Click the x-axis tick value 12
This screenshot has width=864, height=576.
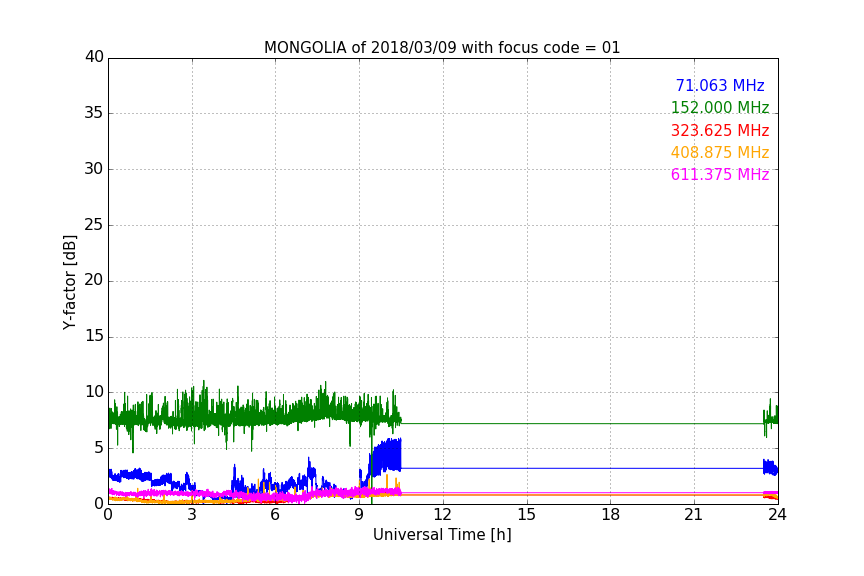442,515
